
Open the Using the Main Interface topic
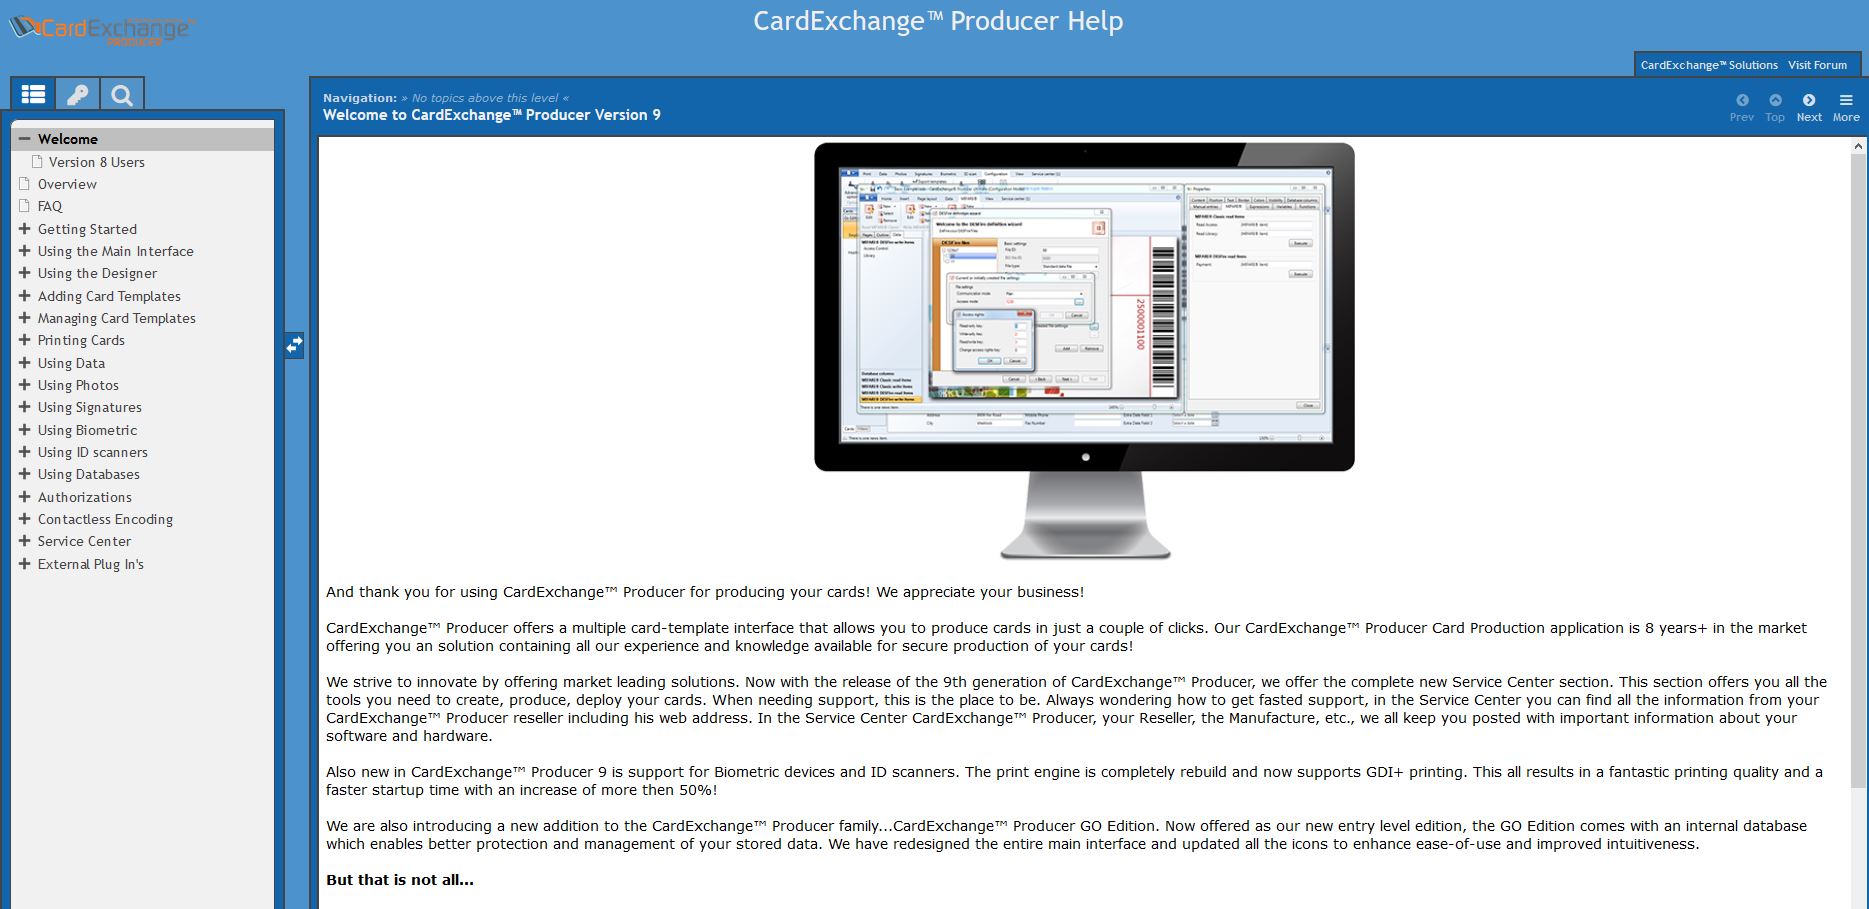(x=116, y=251)
